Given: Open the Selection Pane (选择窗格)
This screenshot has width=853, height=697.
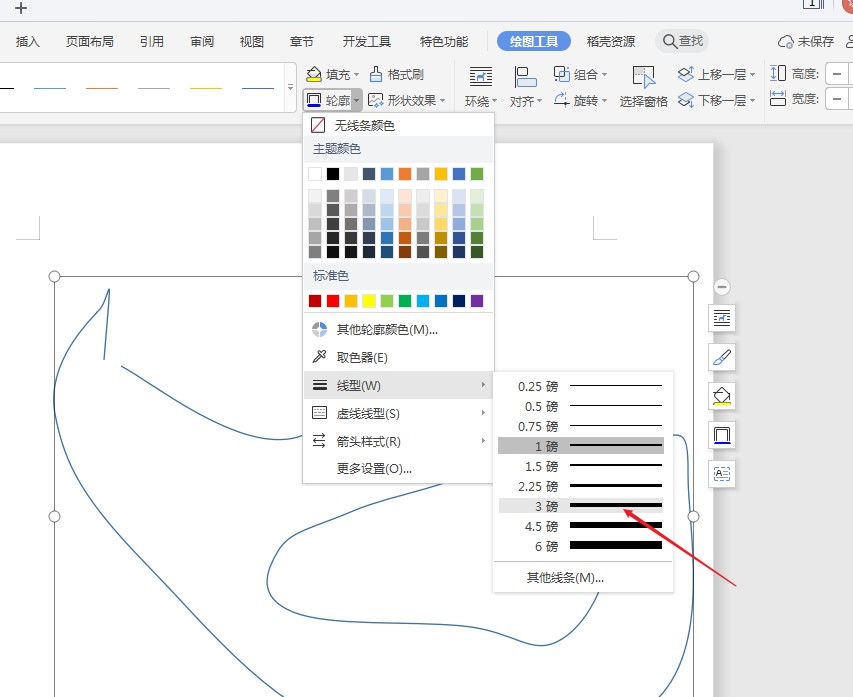Looking at the screenshot, I should 643,87.
